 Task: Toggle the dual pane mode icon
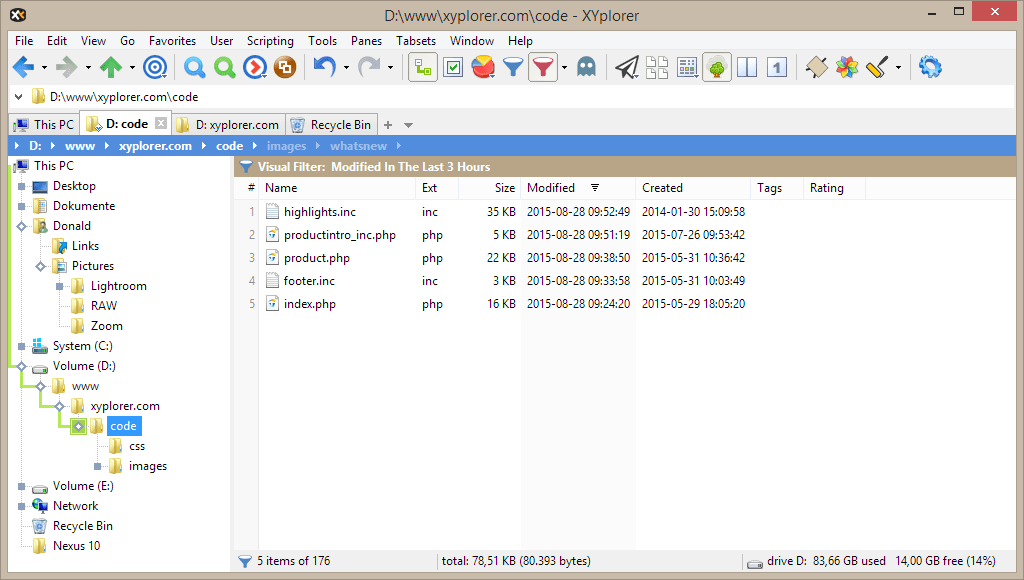(747, 67)
